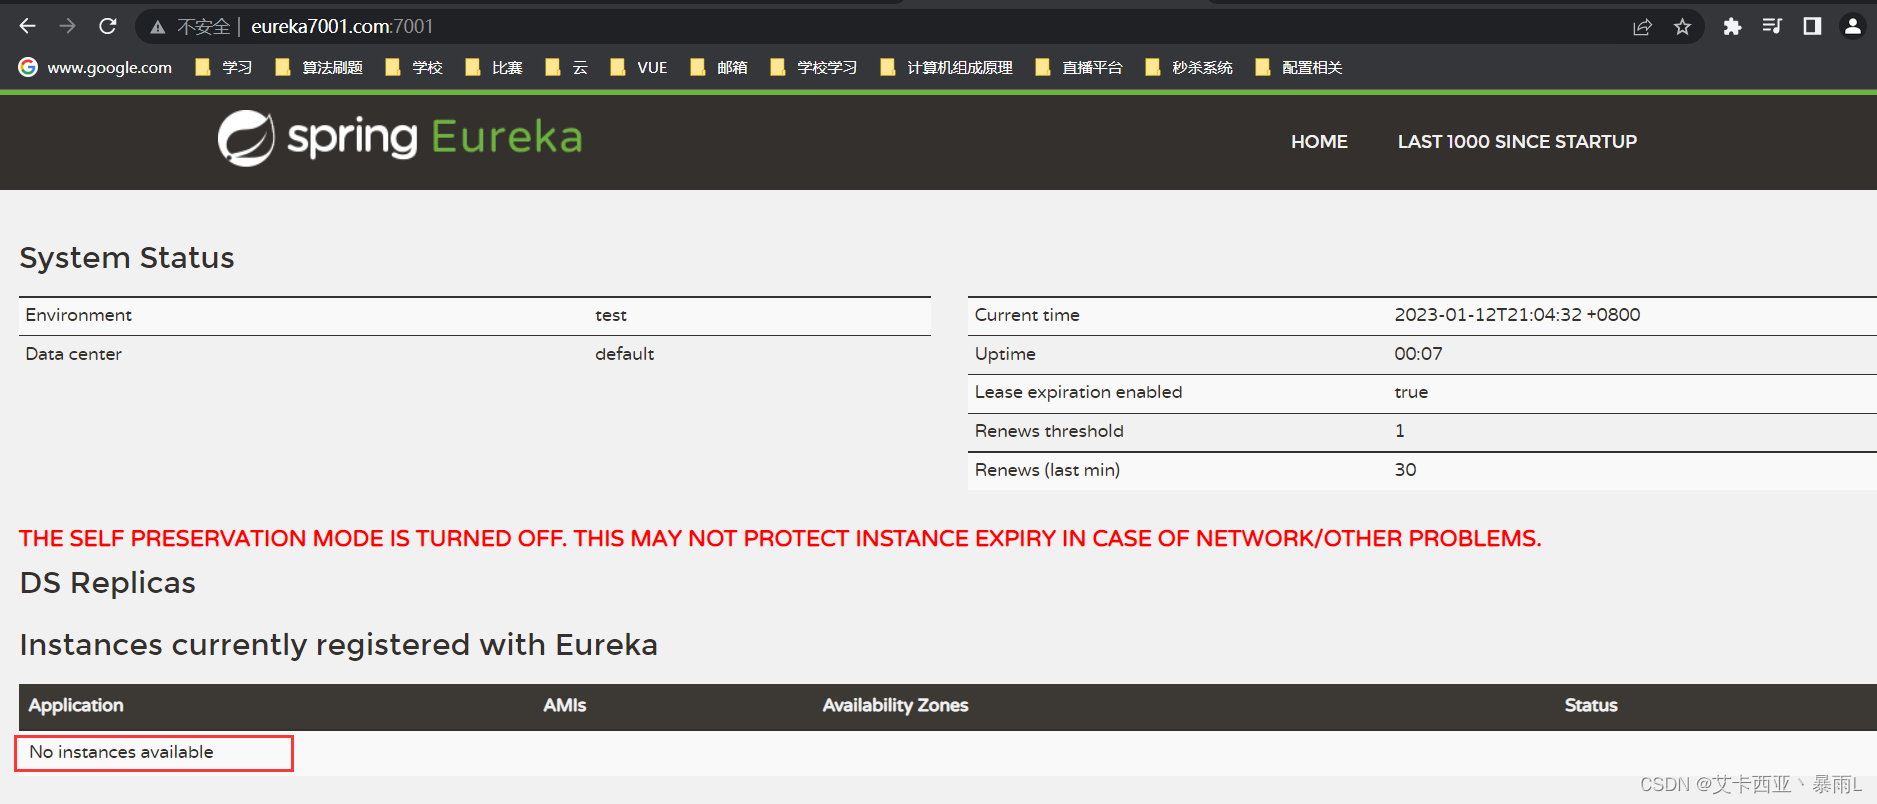
Task: Click the not-secure warning icon
Action: (x=158, y=27)
